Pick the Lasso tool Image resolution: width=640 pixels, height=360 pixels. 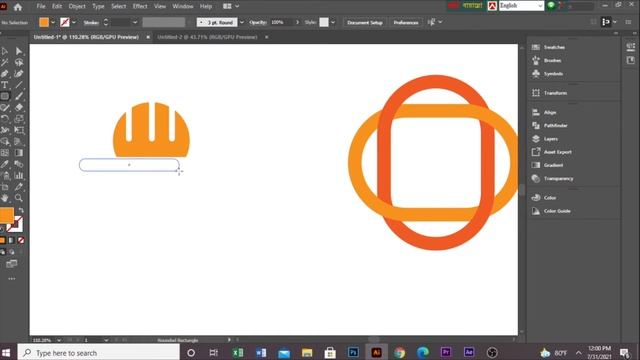[x=19, y=62]
